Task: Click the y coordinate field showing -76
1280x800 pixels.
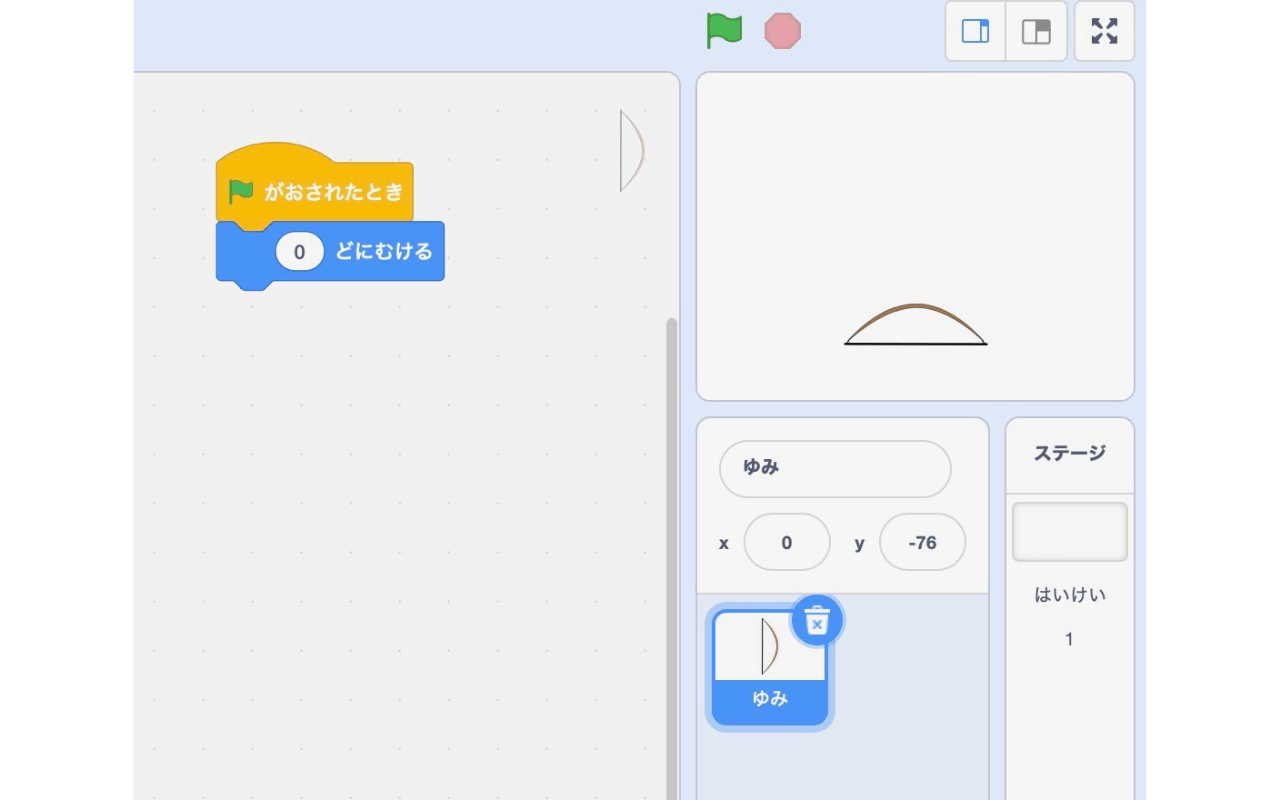Action: click(921, 542)
